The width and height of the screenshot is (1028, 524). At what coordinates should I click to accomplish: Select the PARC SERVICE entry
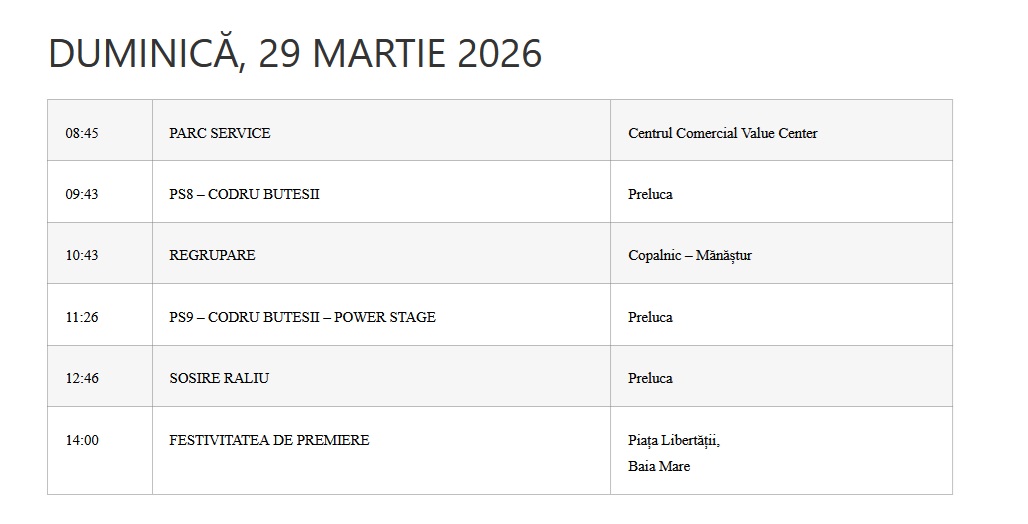point(220,133)
